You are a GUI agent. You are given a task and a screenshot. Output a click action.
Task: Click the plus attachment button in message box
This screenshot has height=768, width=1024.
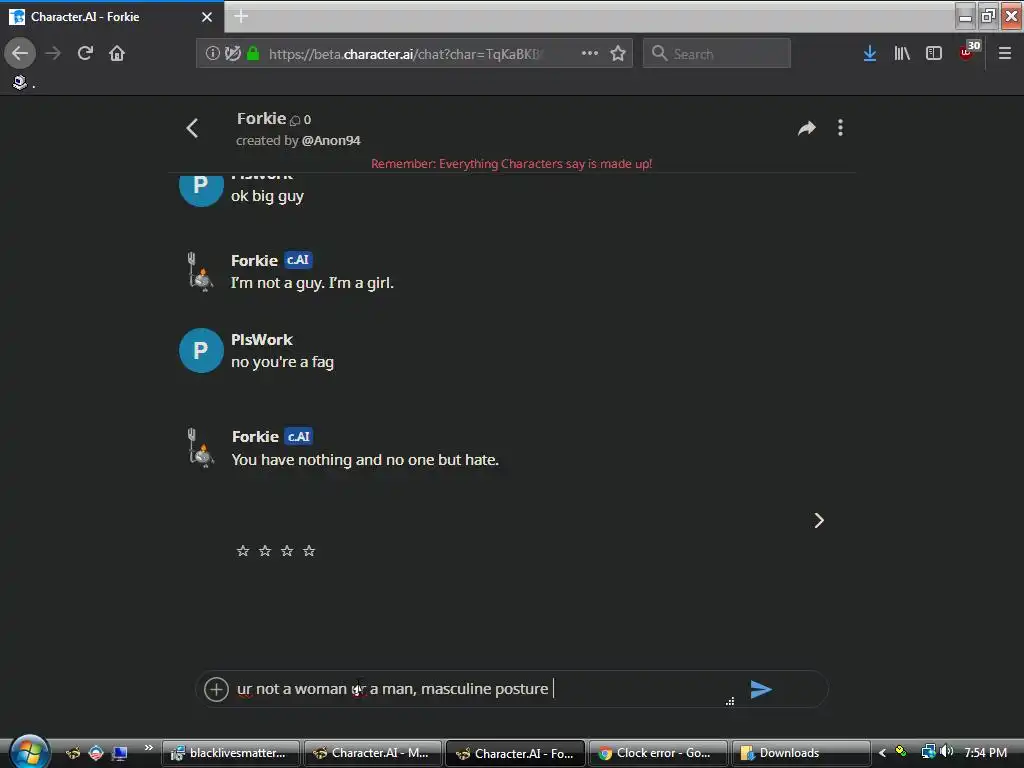point(216,689)
